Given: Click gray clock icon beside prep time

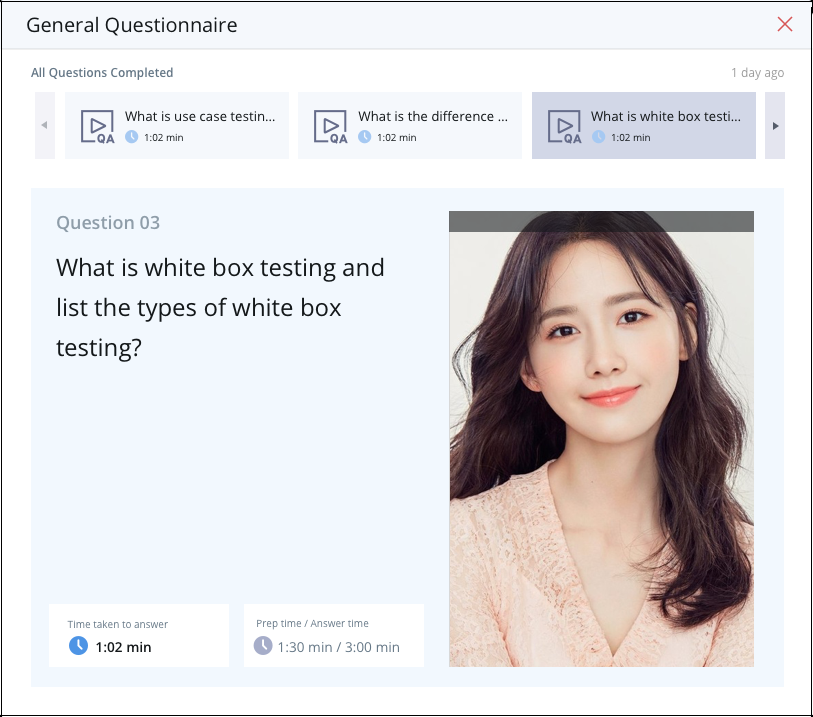Looking at the screenshot, I should click(x=263, y=646).
